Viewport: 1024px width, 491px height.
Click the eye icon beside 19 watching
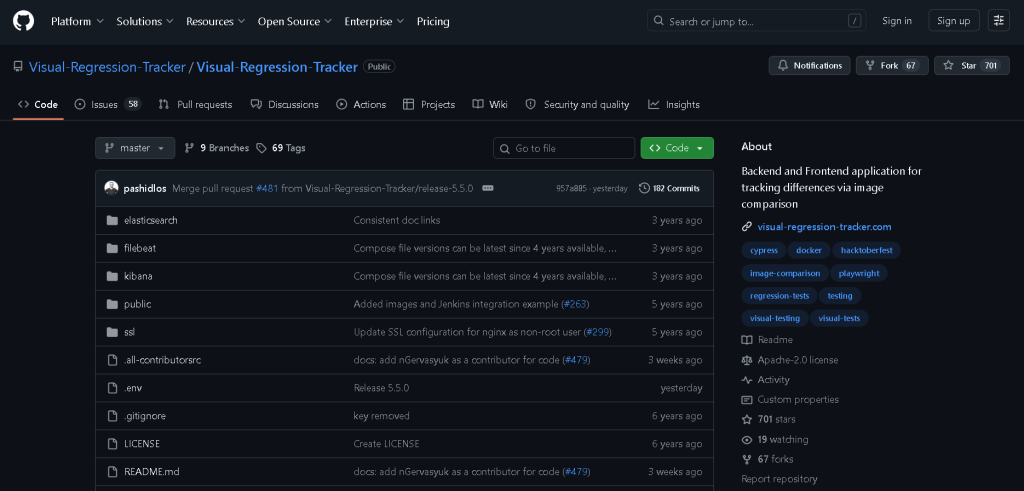click(x=747, y=440)
